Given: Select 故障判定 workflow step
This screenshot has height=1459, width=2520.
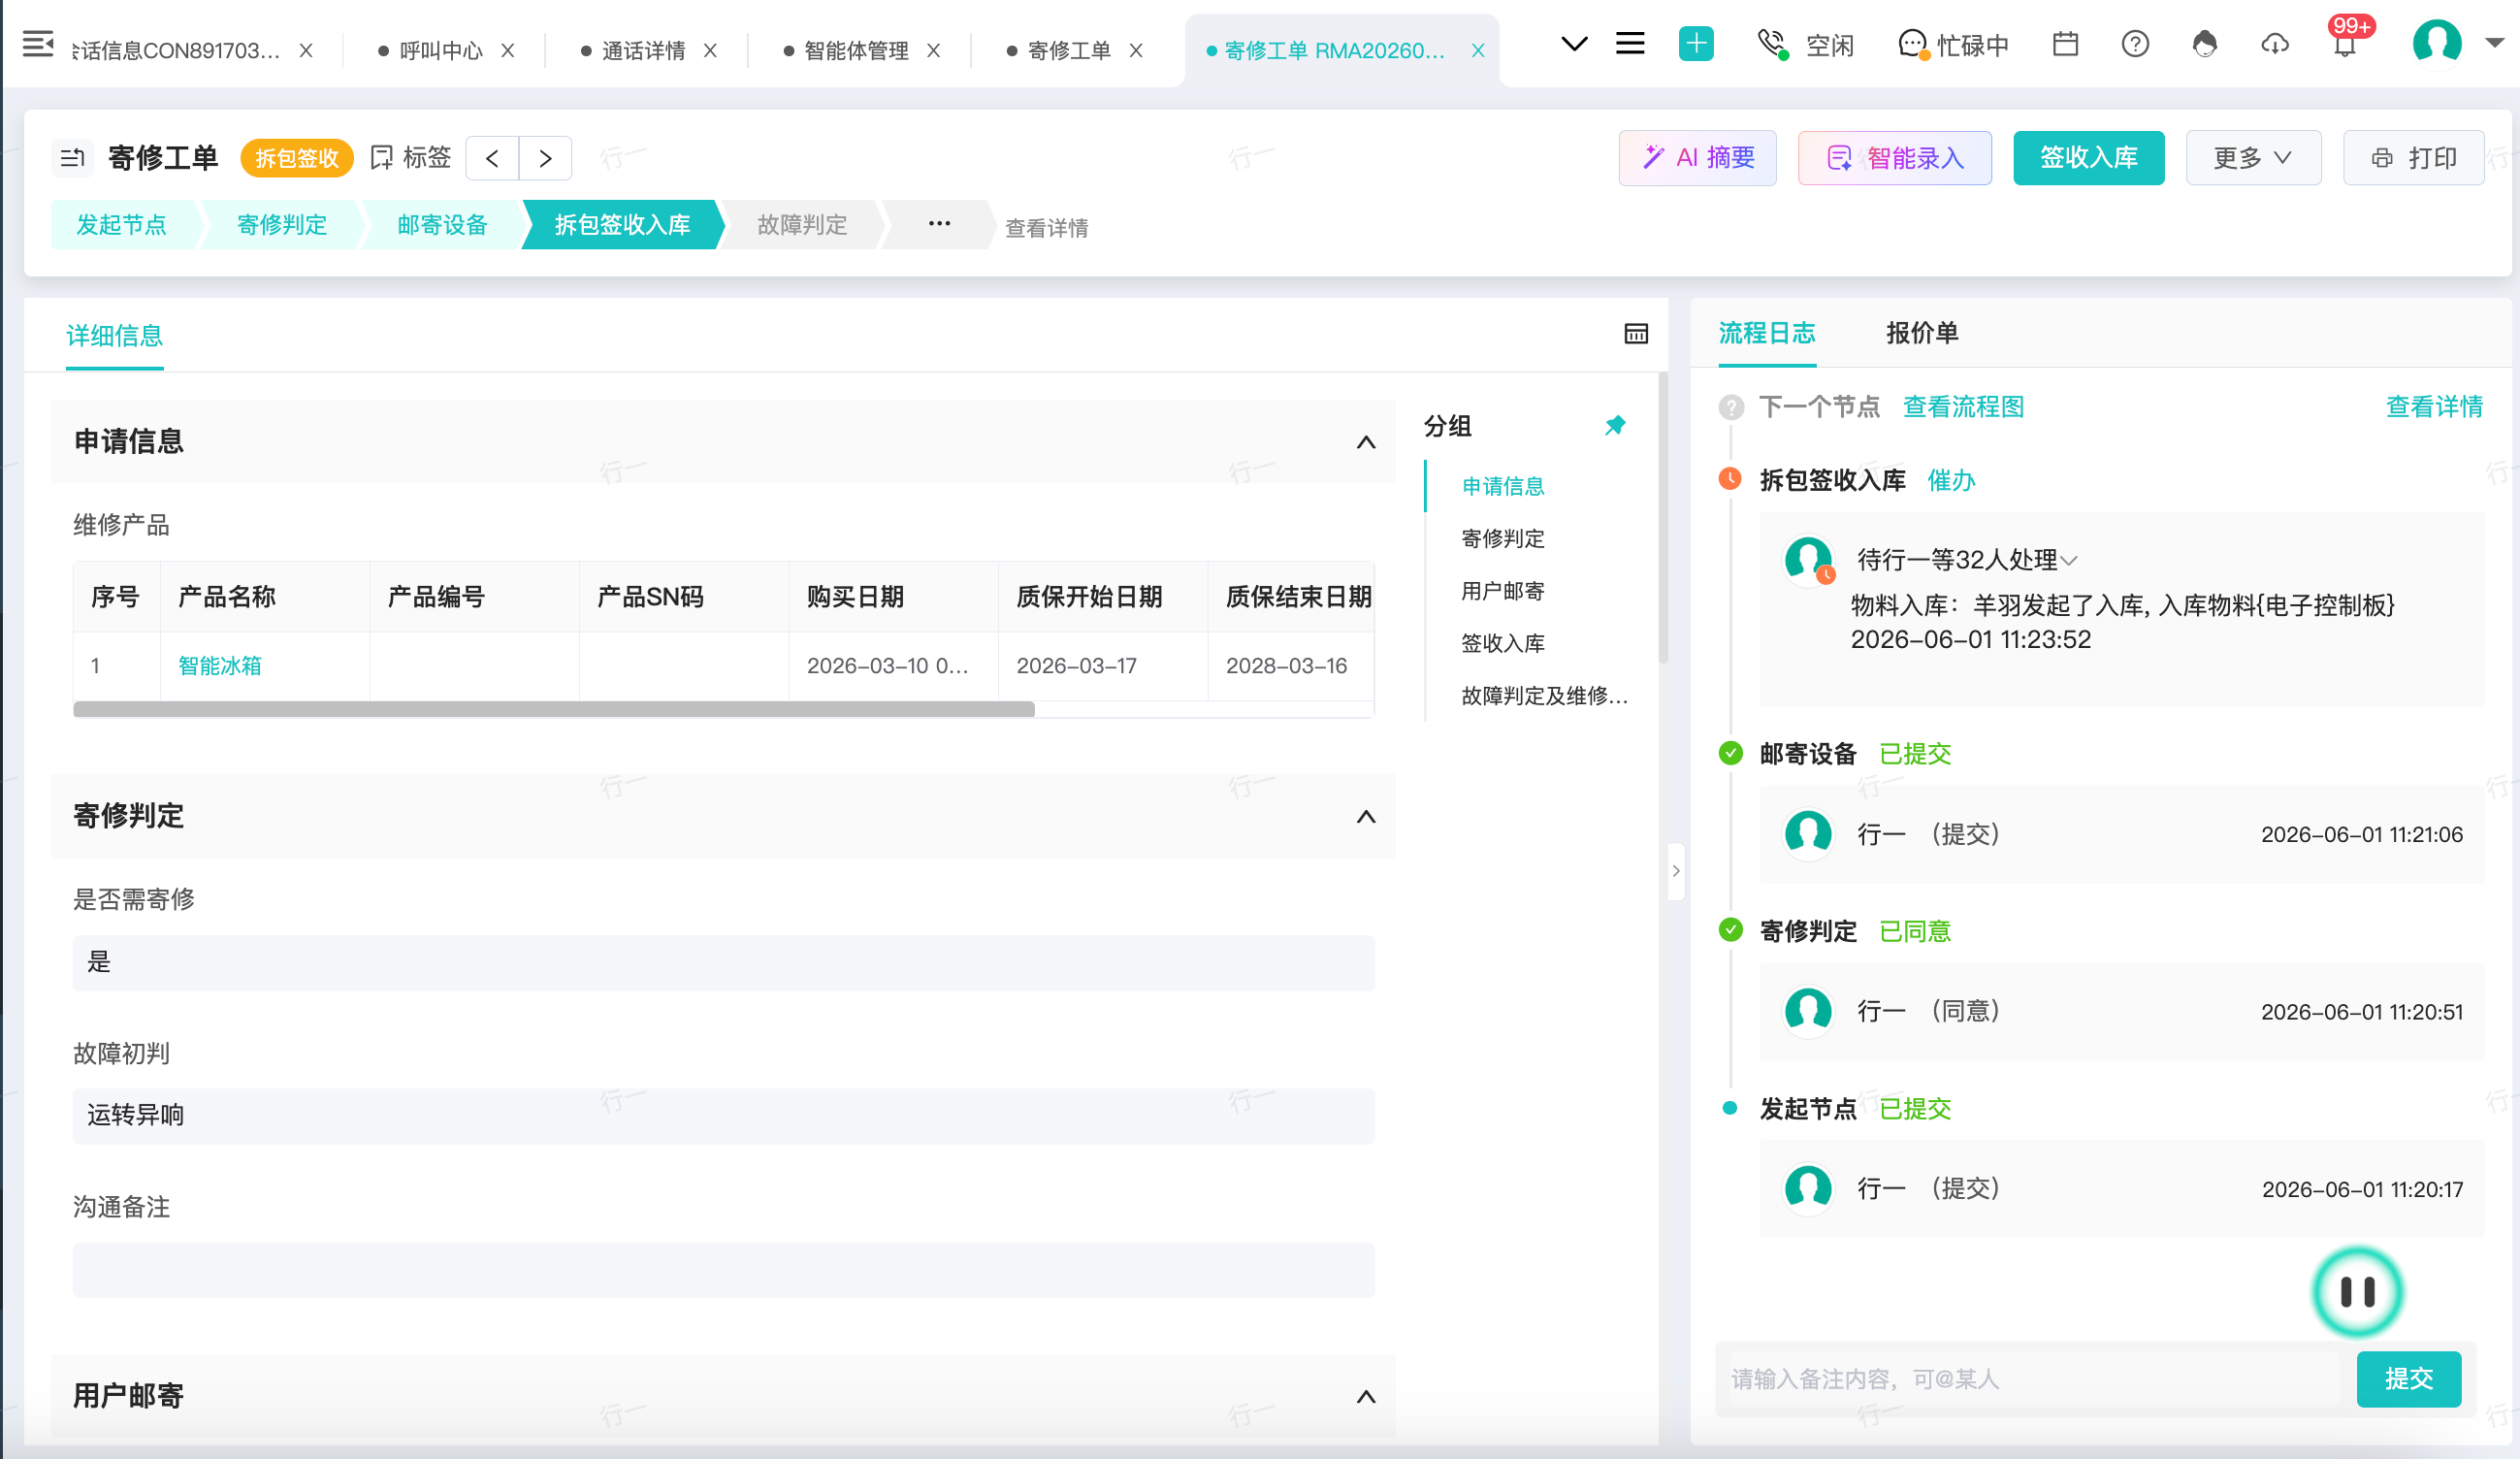Looking at the screenshot, I should (802, 225).
